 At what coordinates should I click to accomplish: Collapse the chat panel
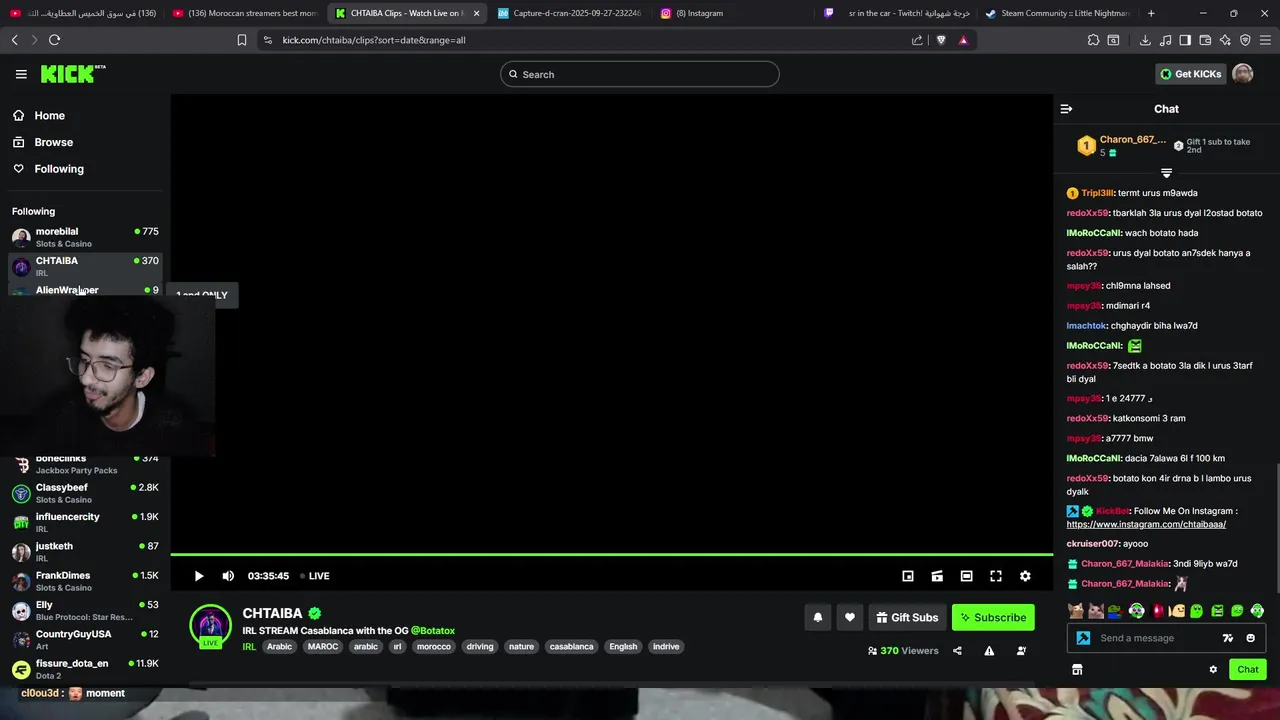(1066, 109)
